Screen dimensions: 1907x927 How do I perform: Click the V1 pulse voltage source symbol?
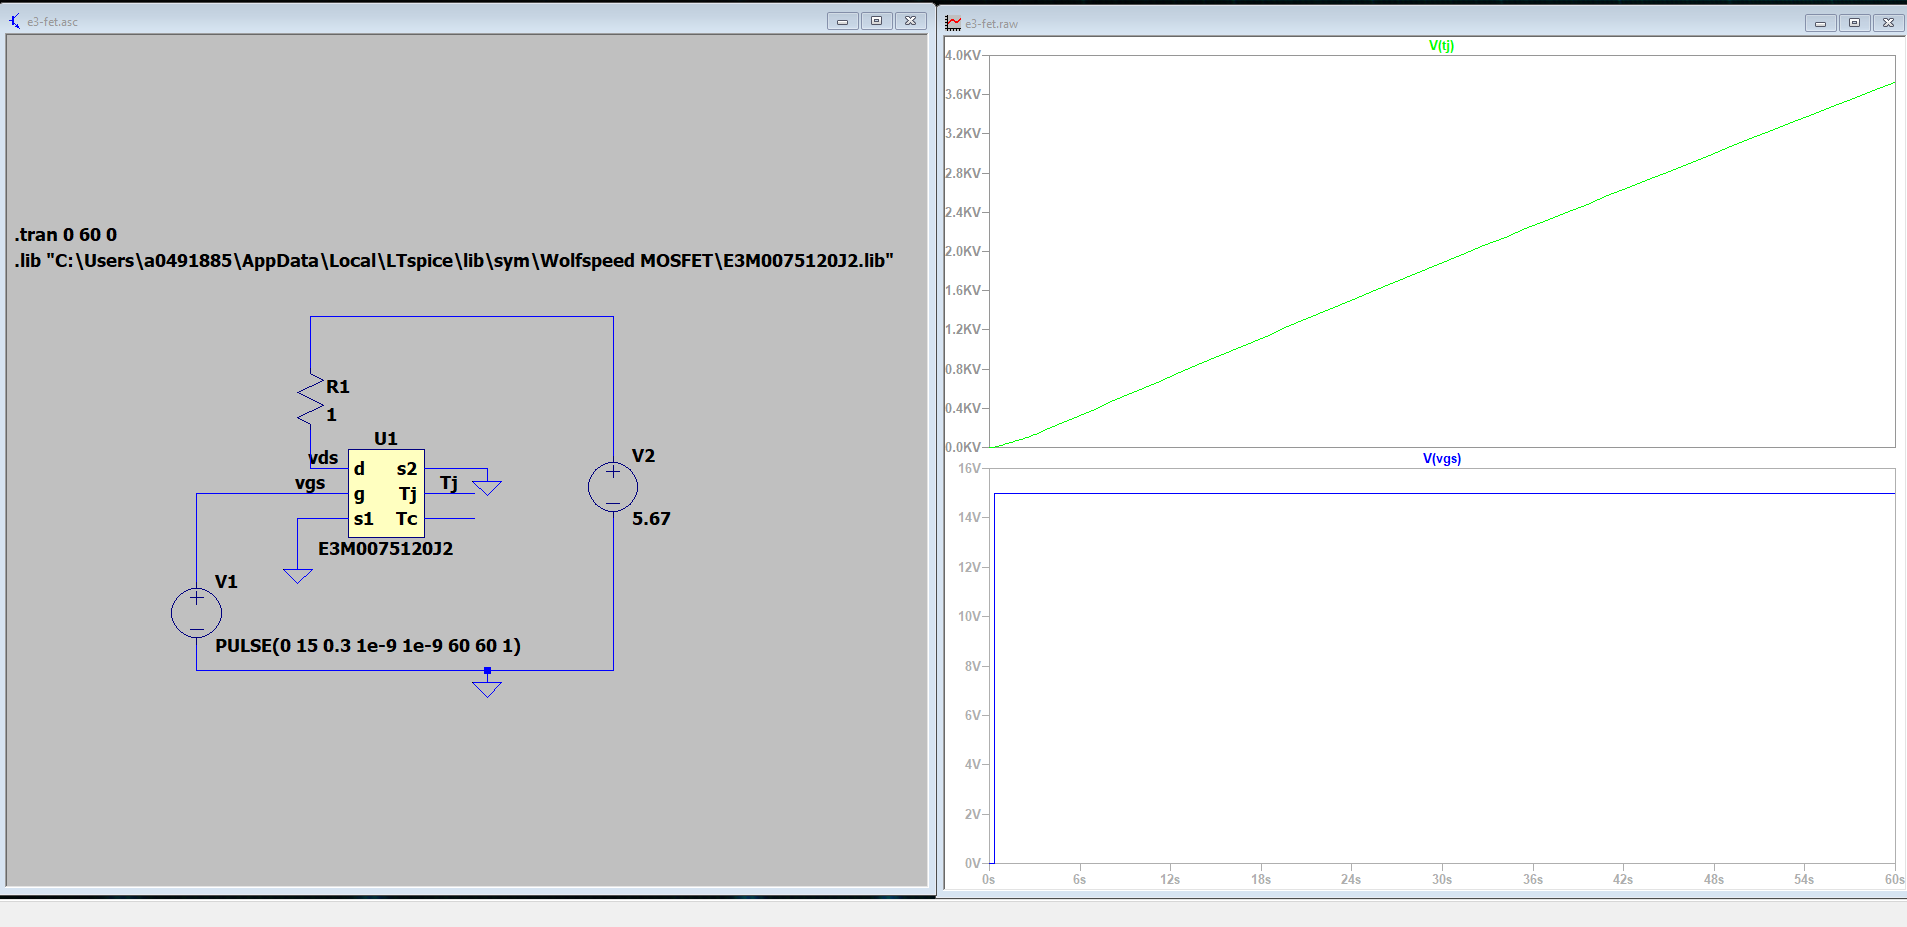(x=196, y=613)
